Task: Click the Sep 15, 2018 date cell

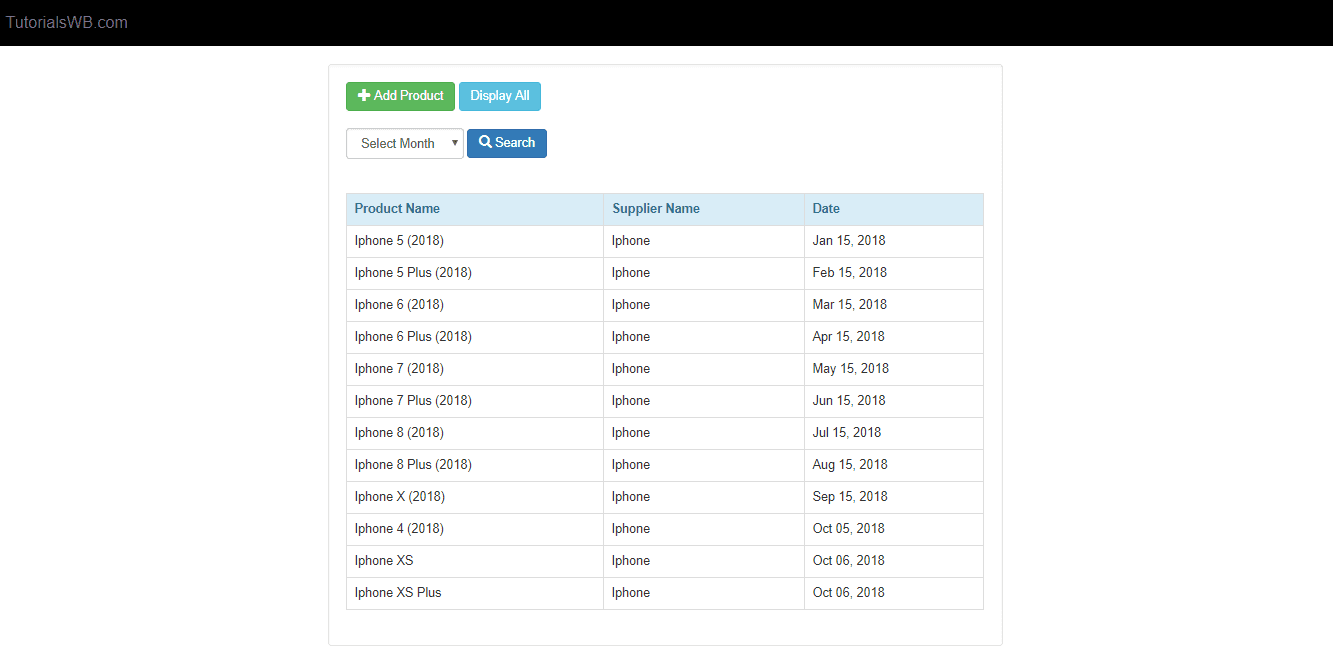Action: (x=894, y=497)
